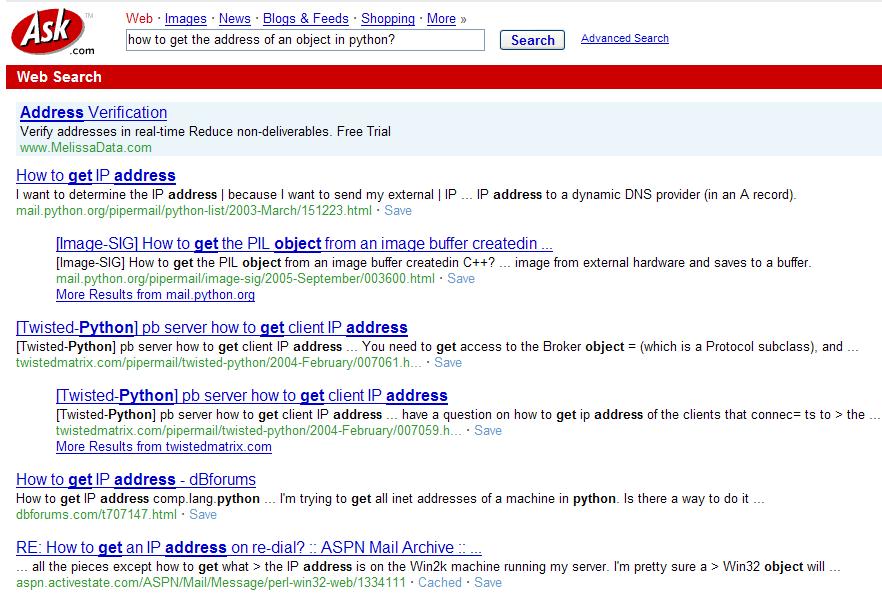This screenshot has height=597, width=882.
Task: Go to Shopping search tab
Action: (387, 18)
